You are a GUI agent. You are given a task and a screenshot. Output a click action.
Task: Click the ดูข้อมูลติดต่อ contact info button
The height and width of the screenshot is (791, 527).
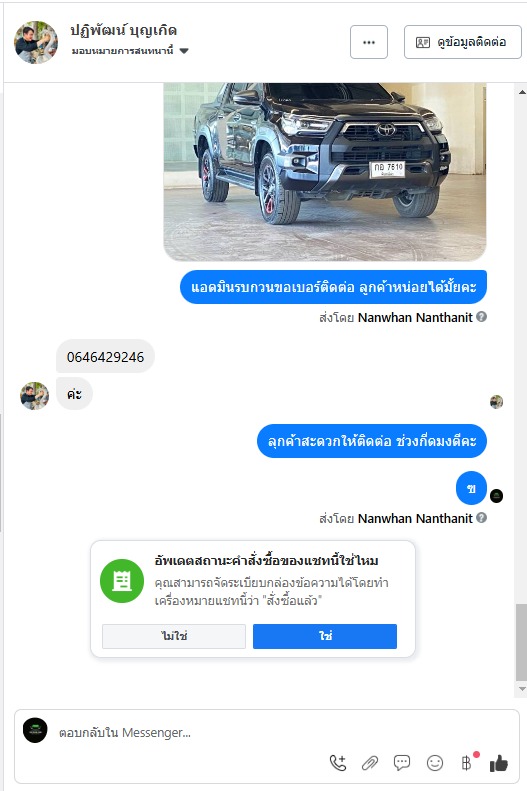tap(462, 42)
